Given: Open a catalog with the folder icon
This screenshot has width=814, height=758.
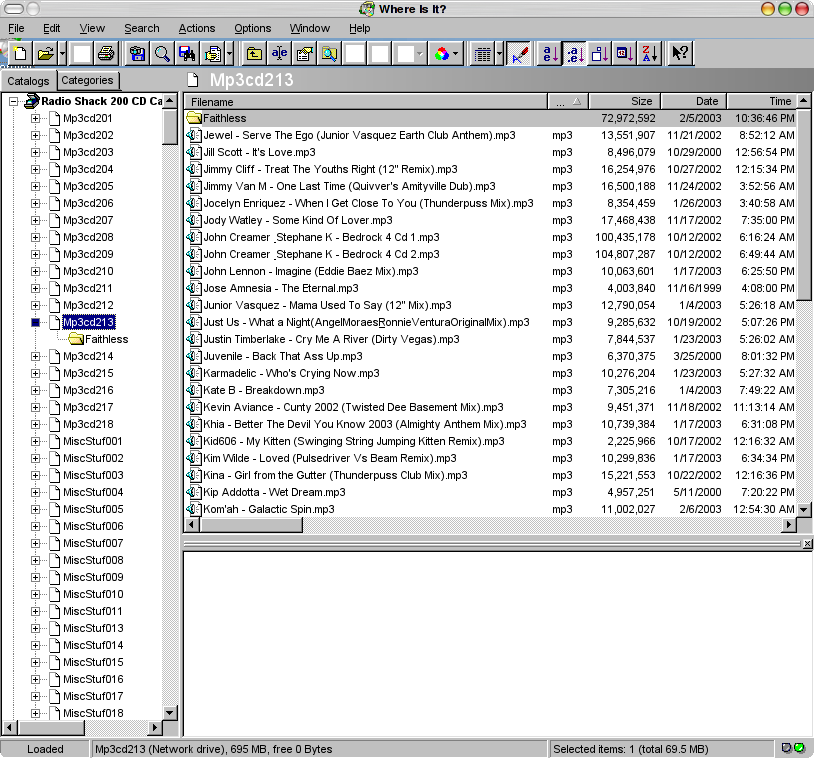Looking at the screenshot, I should [x=46, y=53].
